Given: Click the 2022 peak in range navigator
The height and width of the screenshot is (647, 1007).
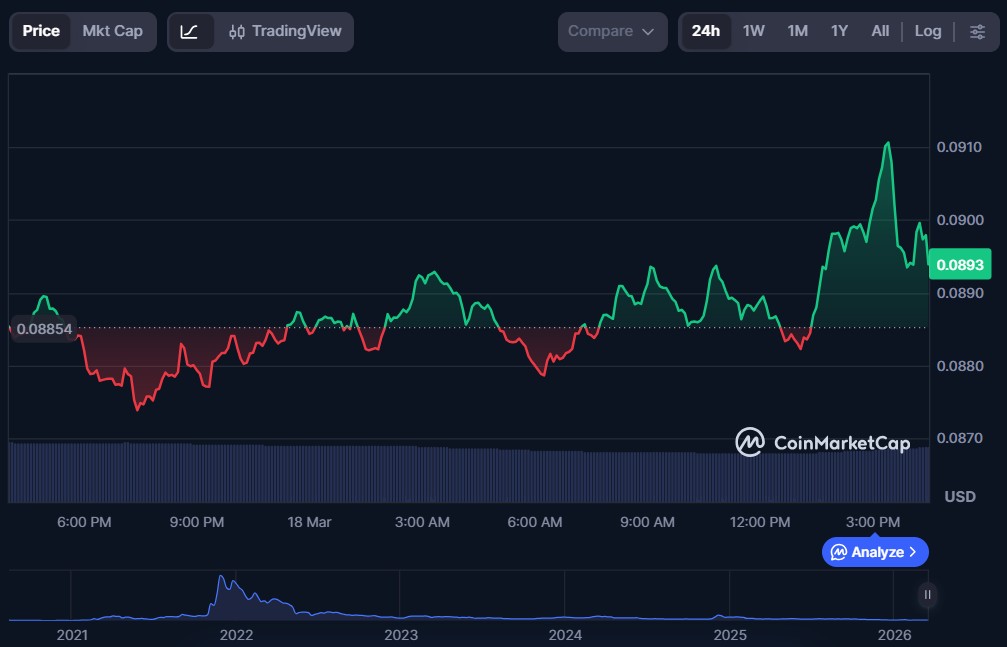Looking at the screenshot, I should 222,580.
